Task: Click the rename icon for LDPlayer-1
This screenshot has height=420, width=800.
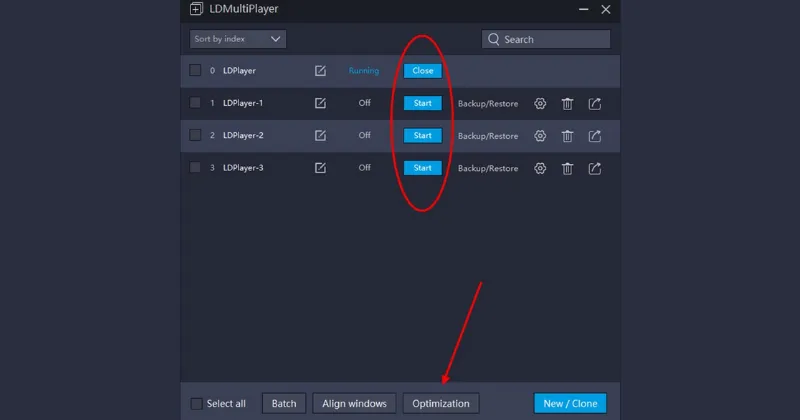Action: pos(320,103)
